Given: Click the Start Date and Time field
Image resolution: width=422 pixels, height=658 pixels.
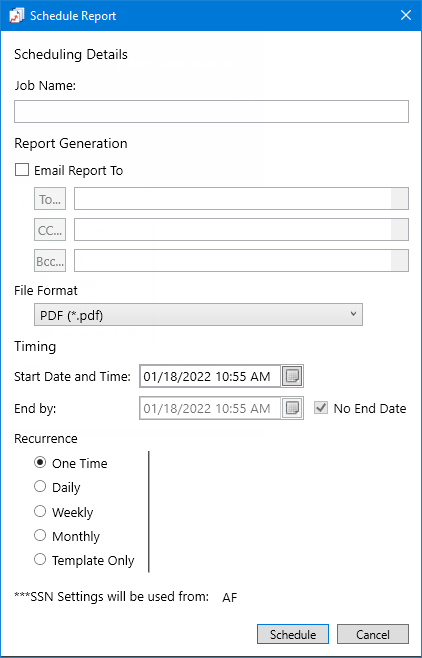Looking at the screenshot, I should (210, 376).
